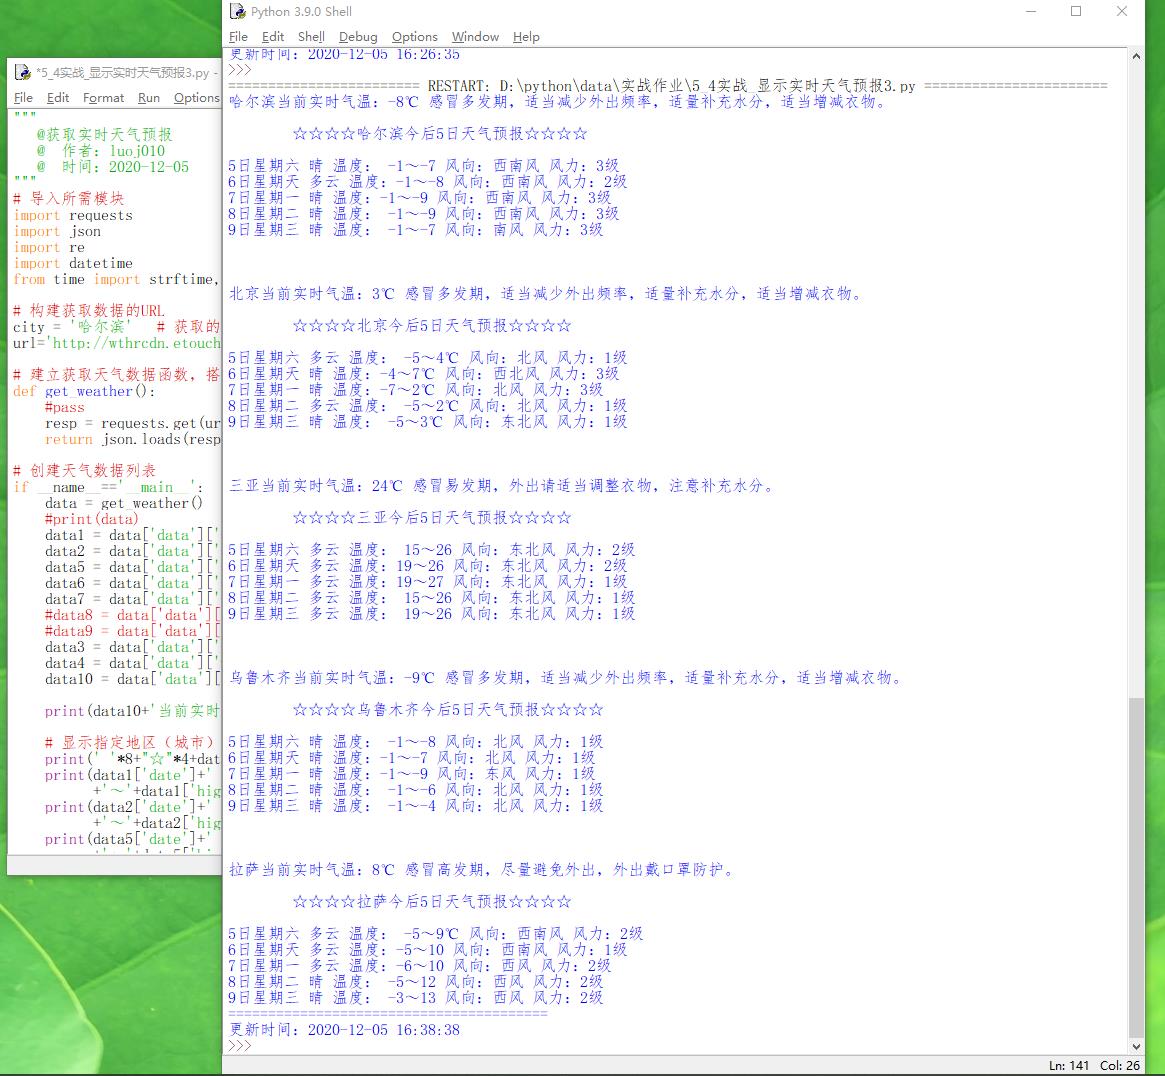This screenshot has width=1165, height=1076.
Task: Click '#pass' comment line in editor
Action: (x=65, y=408)
